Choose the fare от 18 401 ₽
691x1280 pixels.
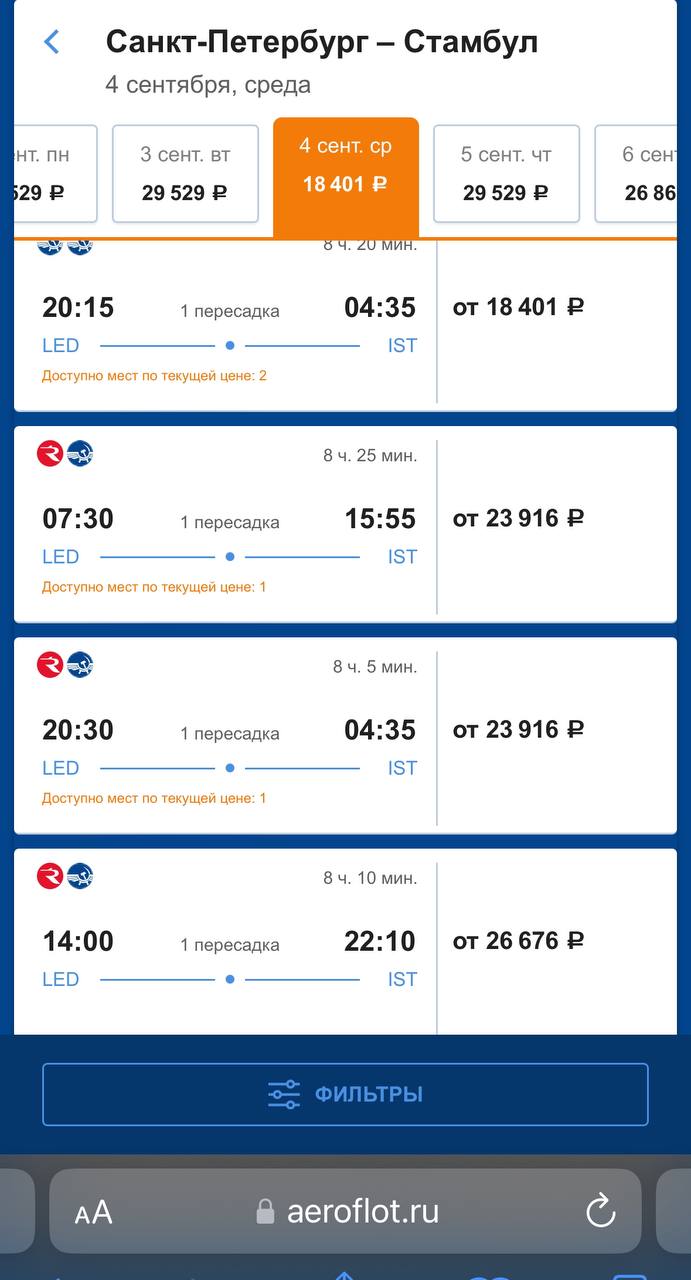click(518, 307)
